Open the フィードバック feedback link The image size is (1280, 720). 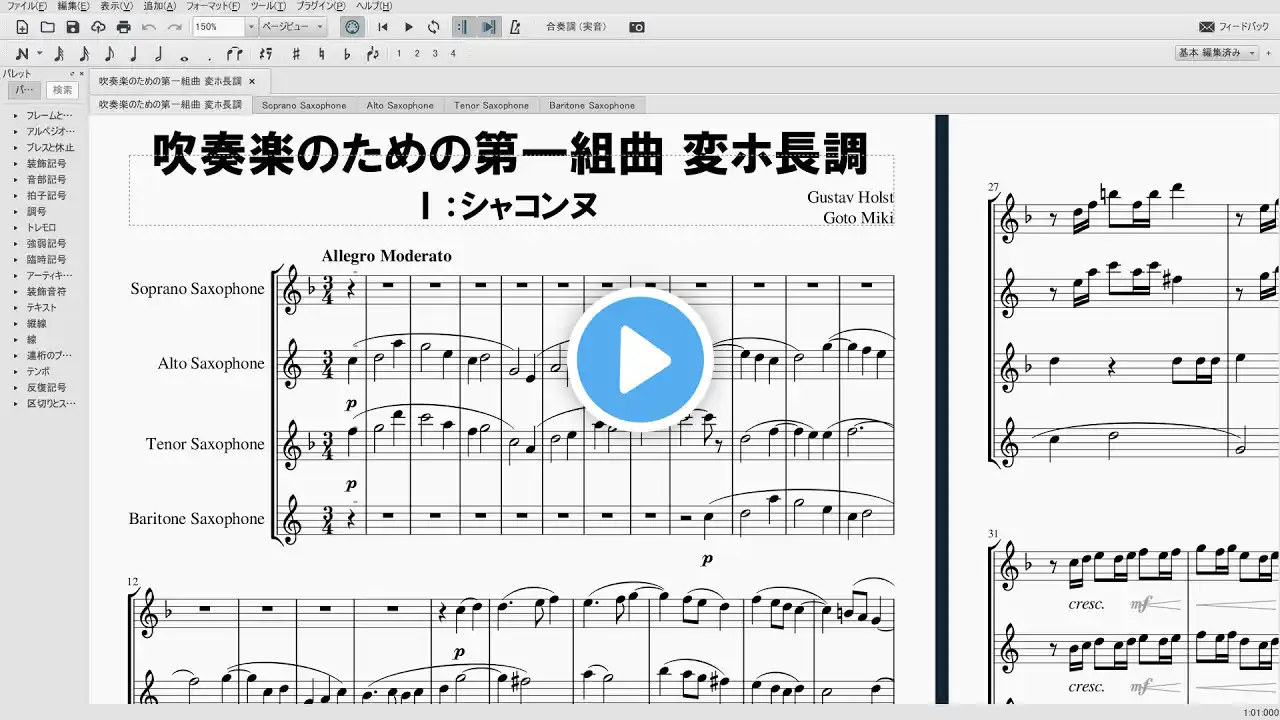point(1234,27)
